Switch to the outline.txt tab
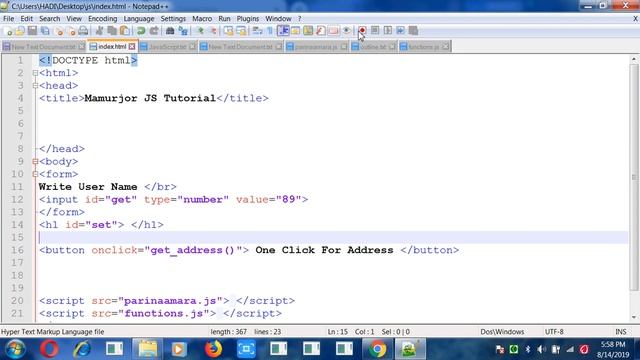640x360 pixels. coord(373,47)
